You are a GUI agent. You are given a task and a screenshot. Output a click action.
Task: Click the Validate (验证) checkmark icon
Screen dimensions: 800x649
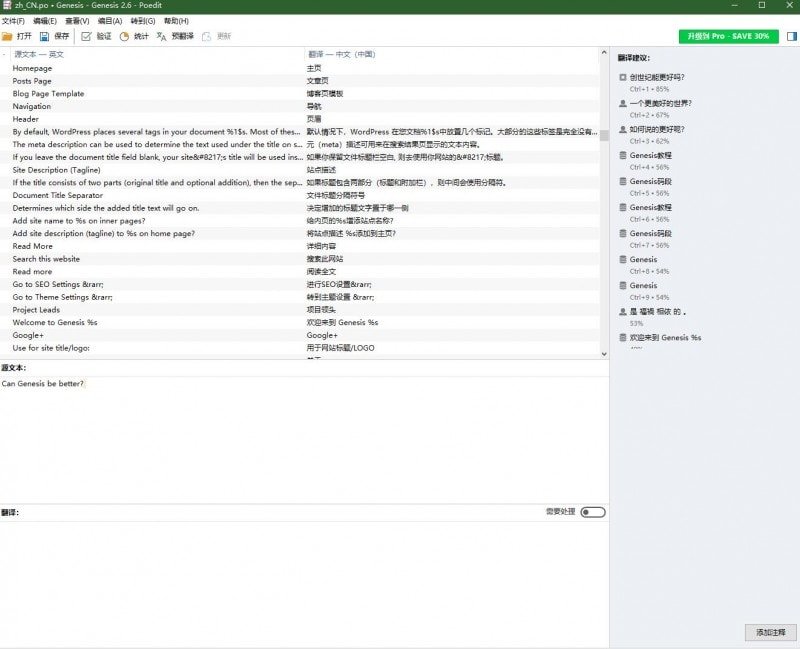point(87,36)
